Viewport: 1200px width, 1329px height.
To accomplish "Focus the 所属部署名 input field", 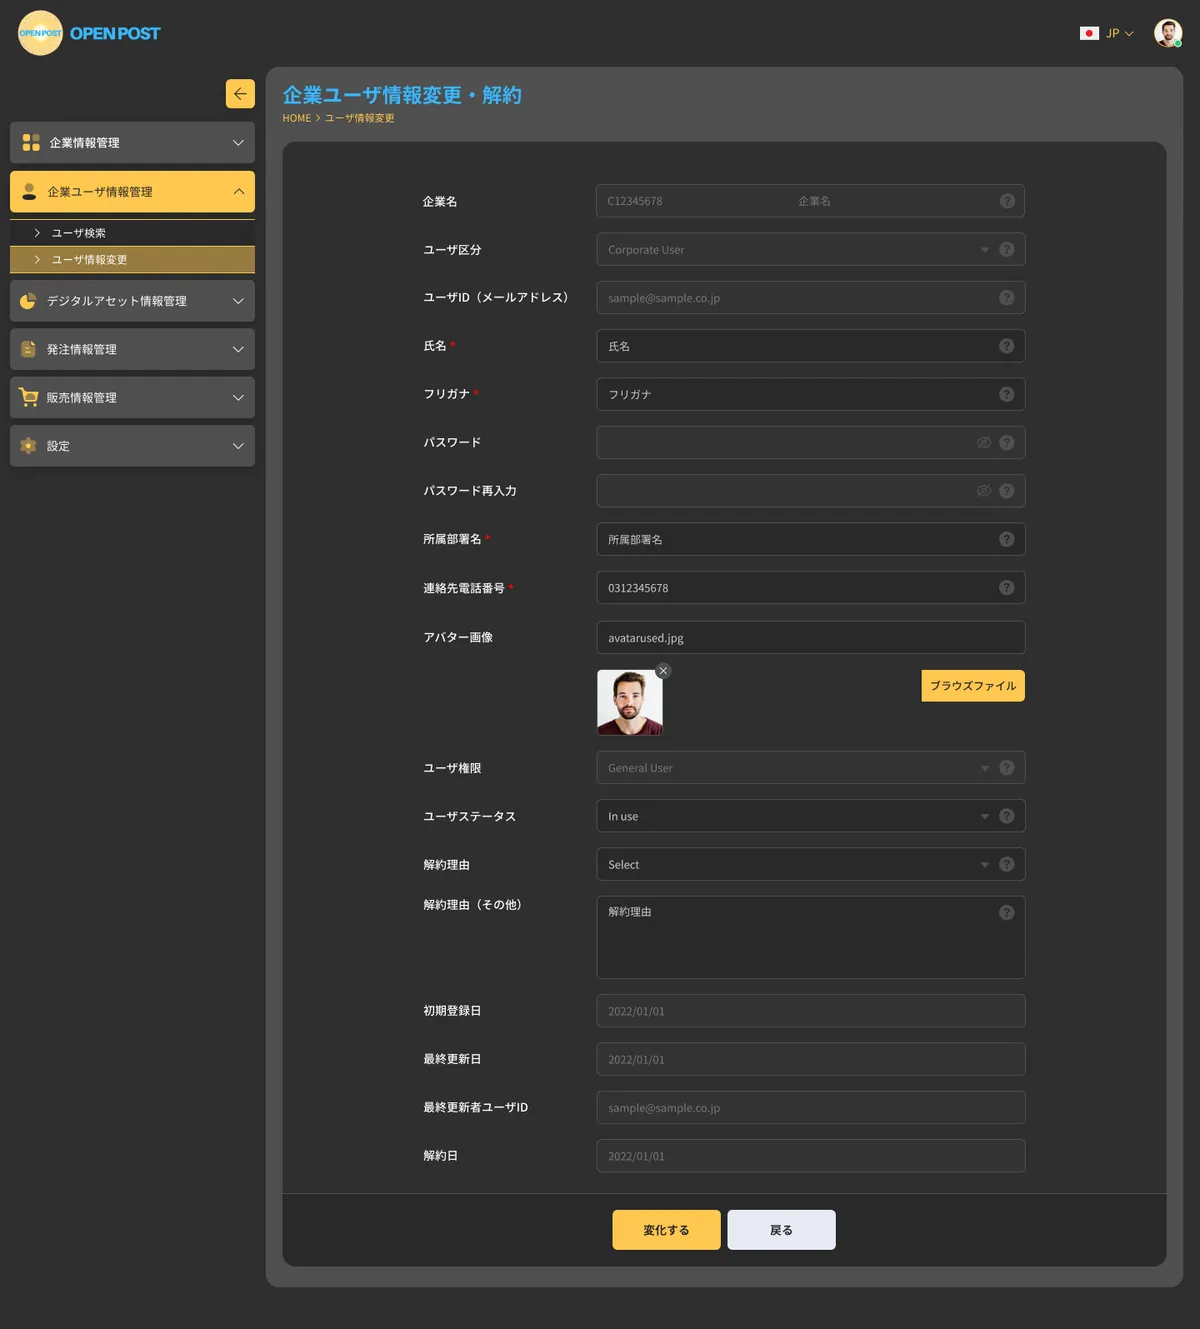I will coord(811,539).
